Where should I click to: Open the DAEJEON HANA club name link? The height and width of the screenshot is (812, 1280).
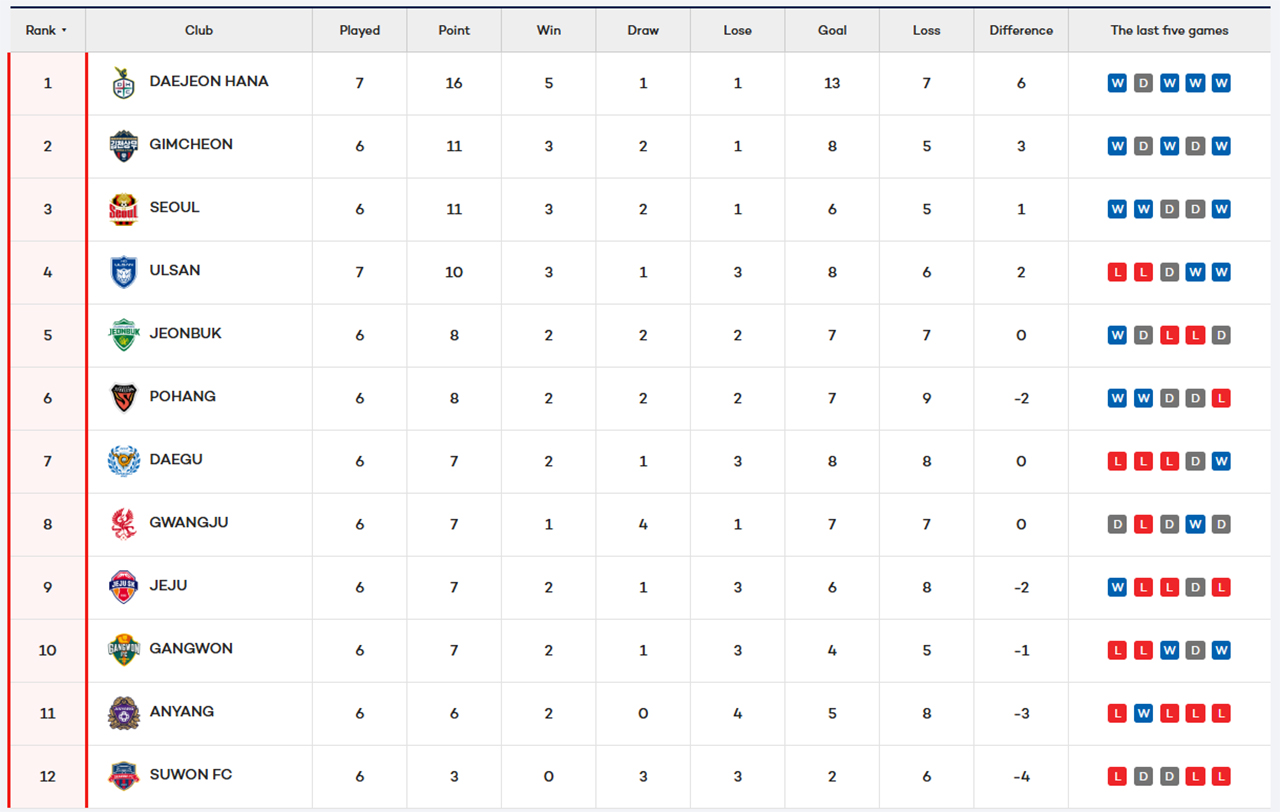[209, 81]
